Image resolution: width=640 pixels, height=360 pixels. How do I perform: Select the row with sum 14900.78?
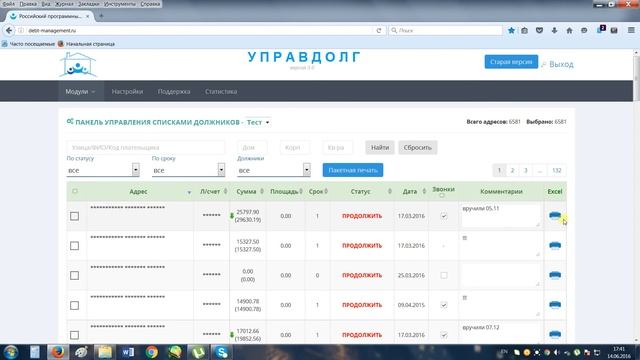74,305
